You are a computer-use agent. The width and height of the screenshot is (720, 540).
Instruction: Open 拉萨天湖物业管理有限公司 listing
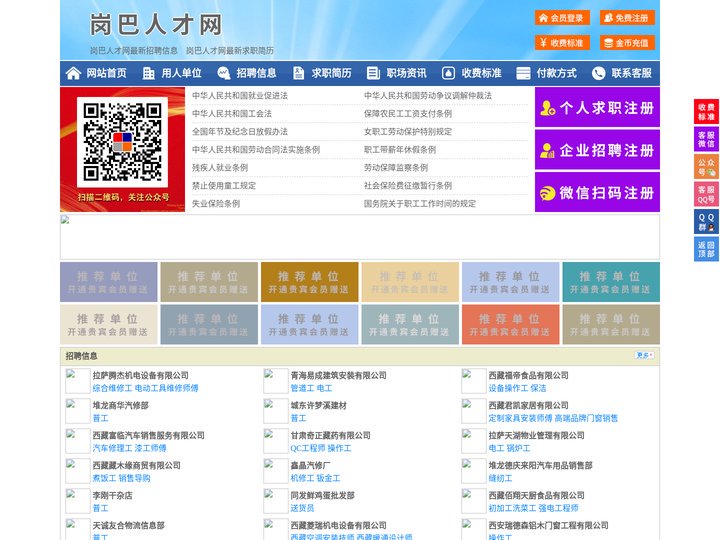click(536, 435)
